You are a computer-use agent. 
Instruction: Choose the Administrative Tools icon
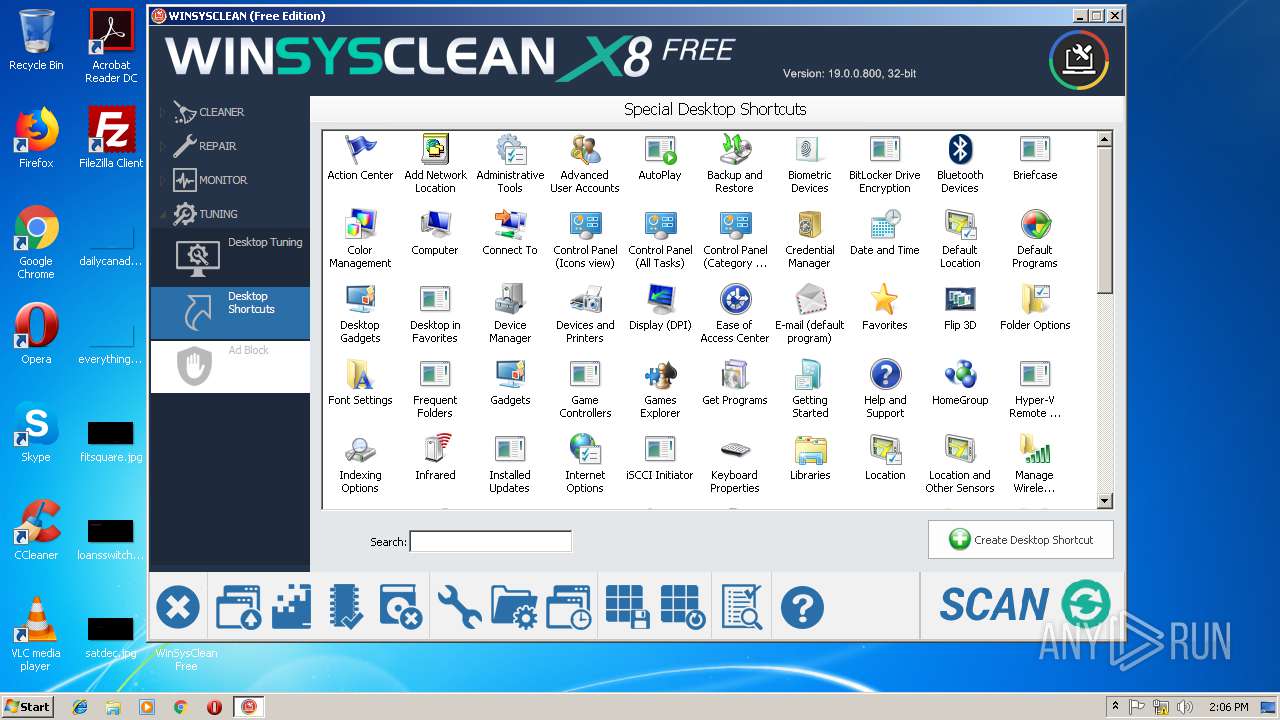coord(510,150)
